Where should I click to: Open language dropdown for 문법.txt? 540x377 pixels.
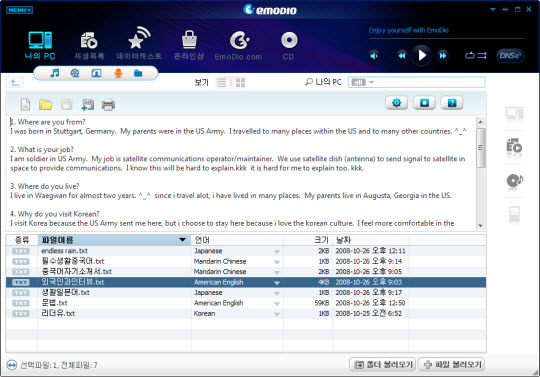tap(277, 304)
